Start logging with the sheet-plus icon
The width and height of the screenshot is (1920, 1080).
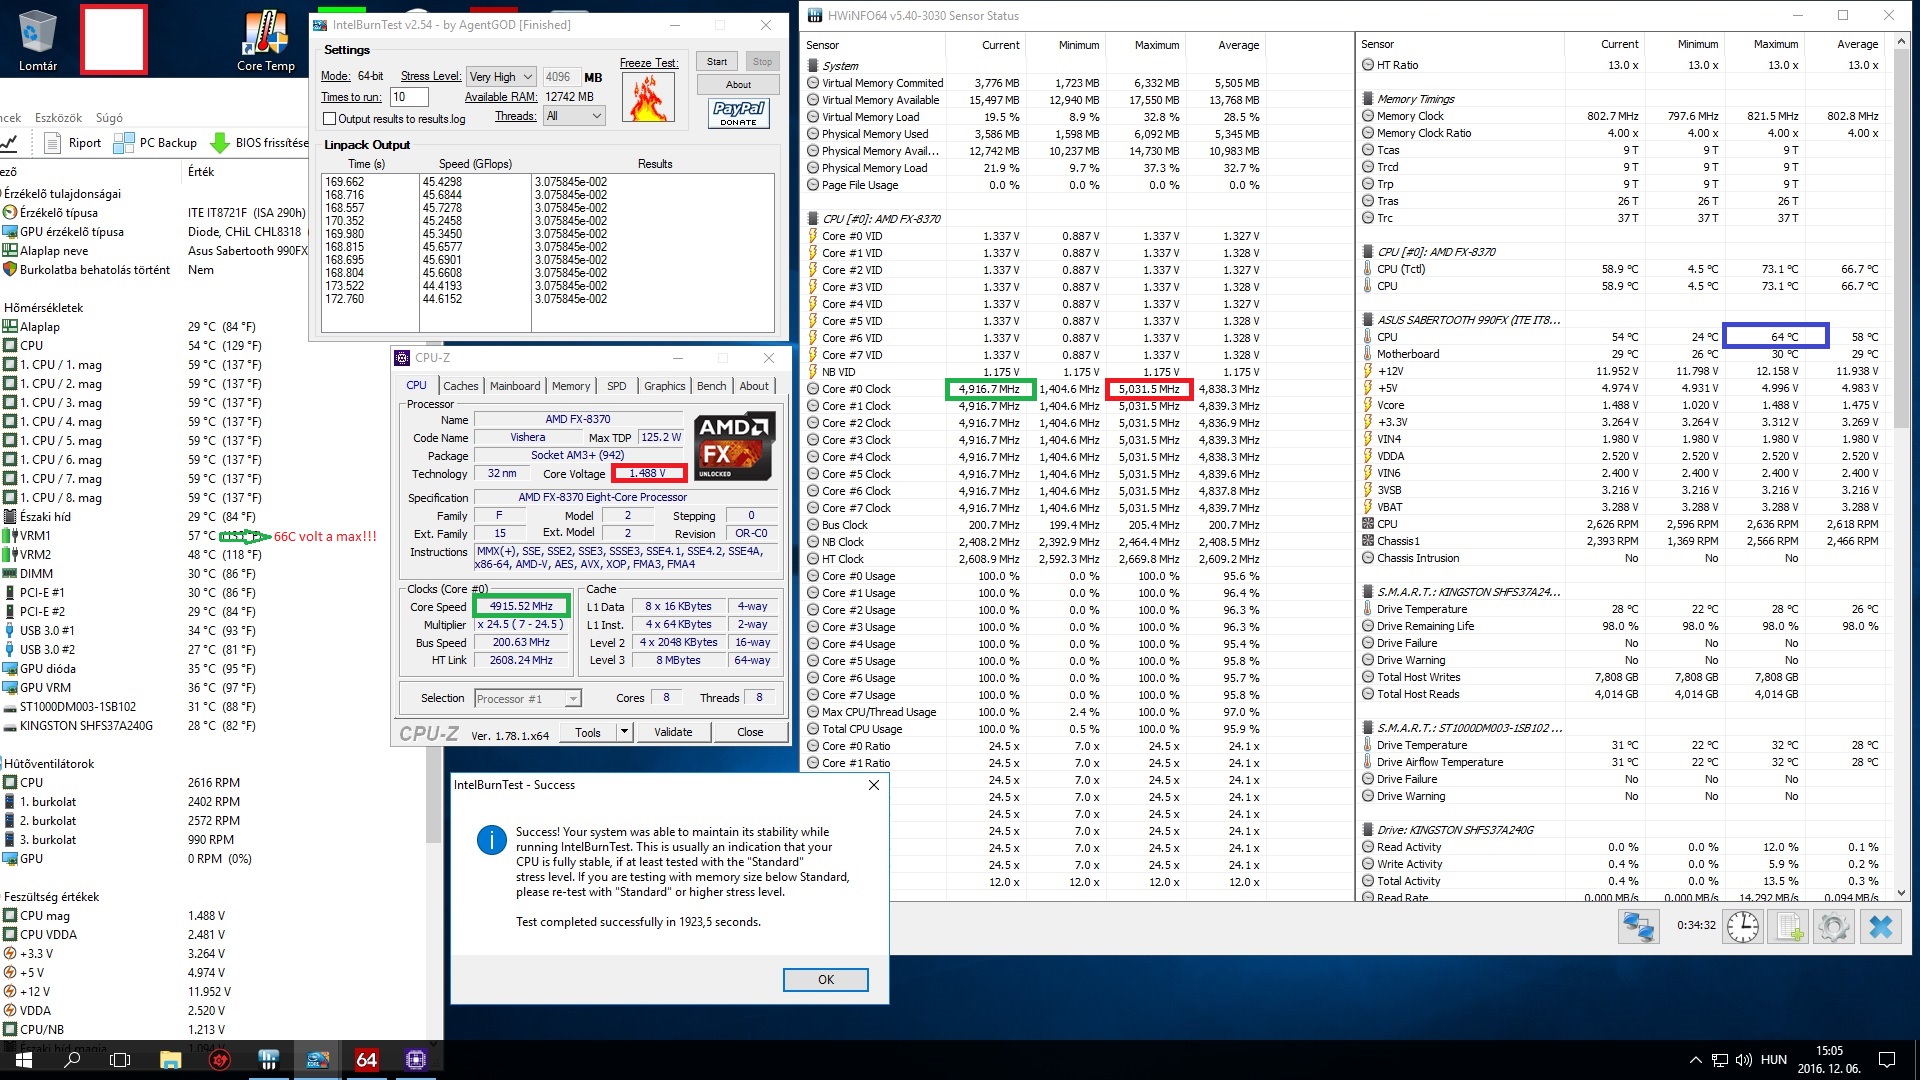coord(1788,926)
